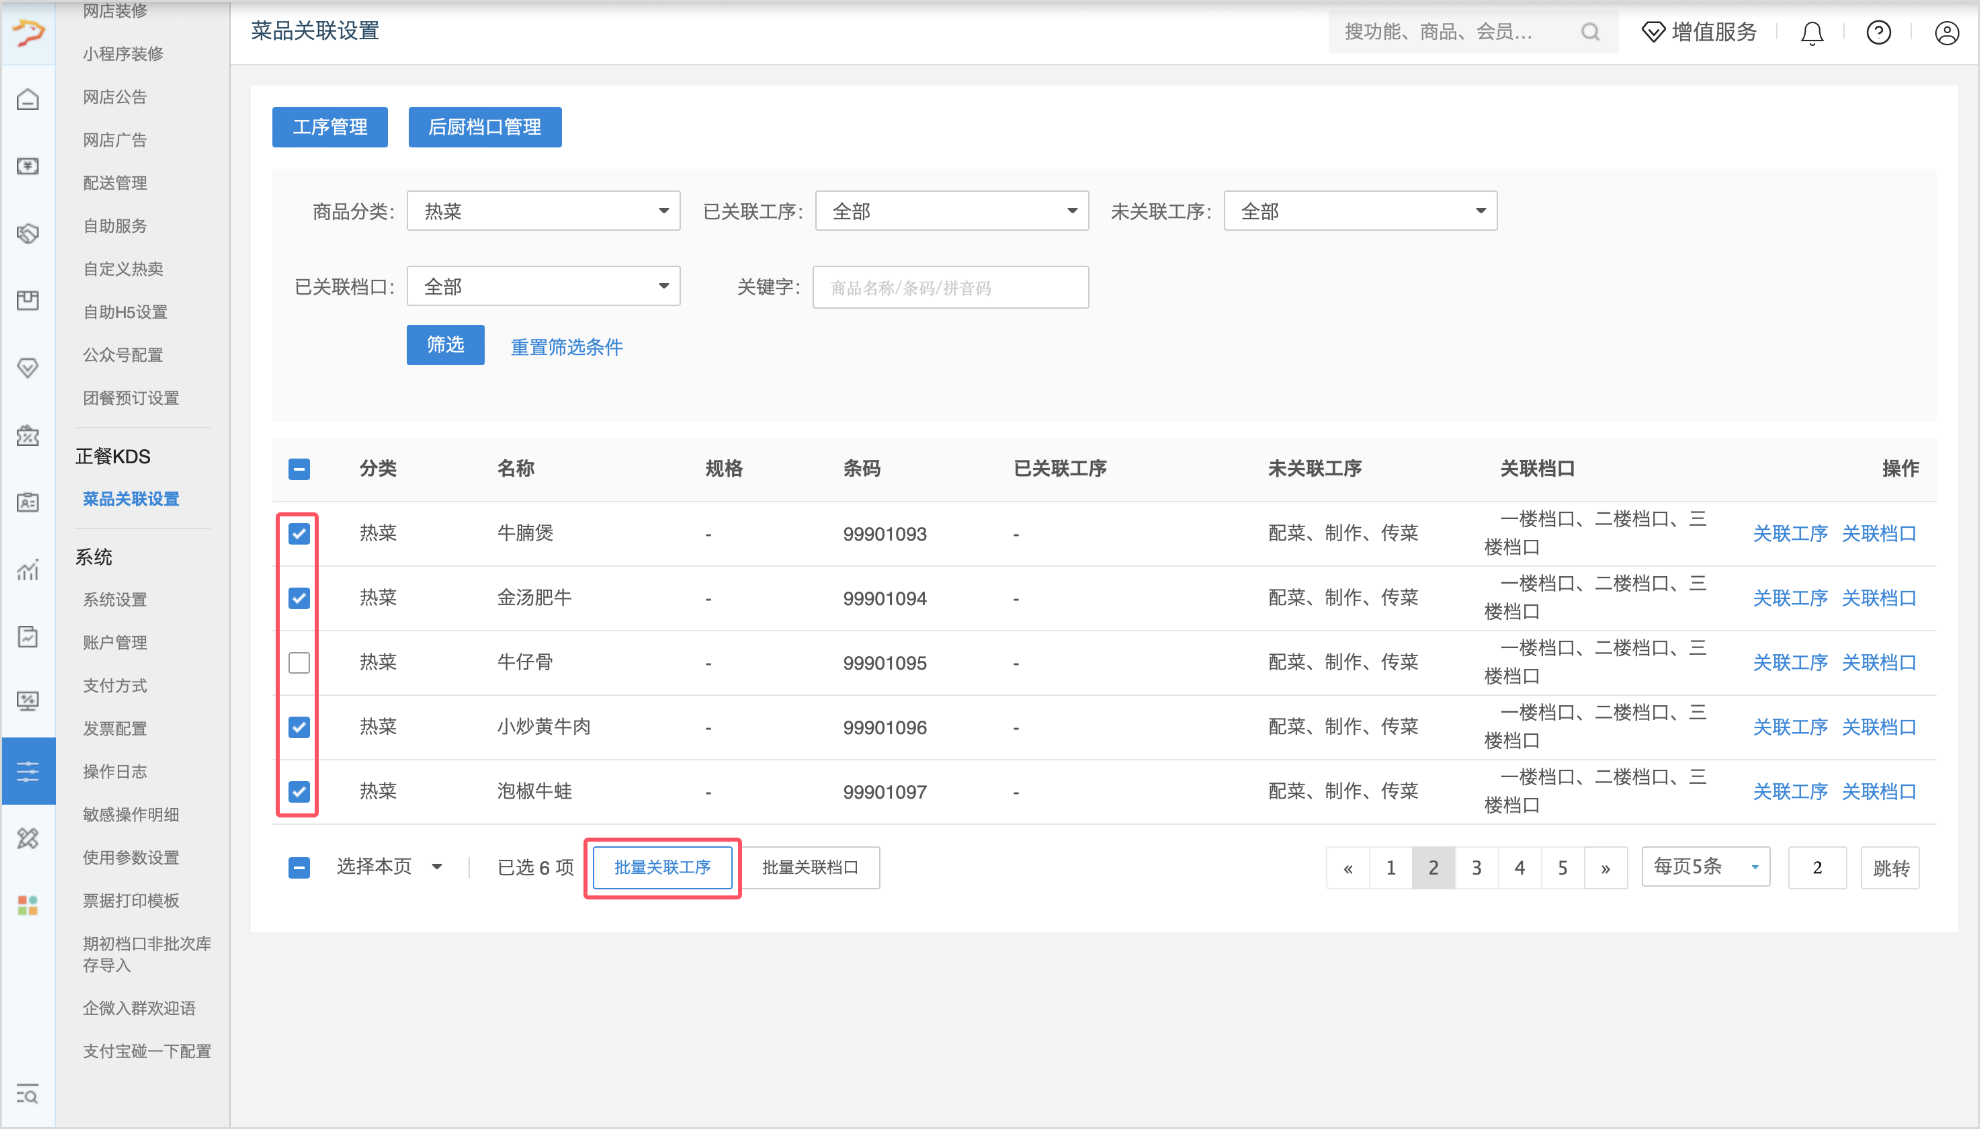Click the magnifier icon in top search
1980x1130 pixels.
click(1590, 32)
